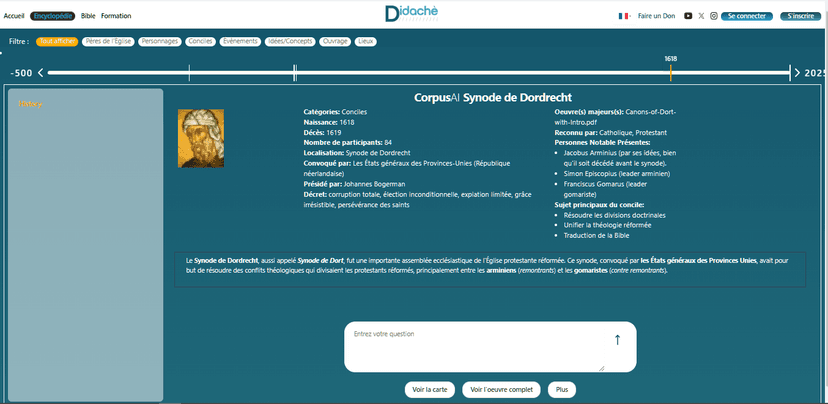Image resolution: width=828 pixels, height=404 pixels.
Task: Open the X (Twitter) social icon
Action: point(700,16)
